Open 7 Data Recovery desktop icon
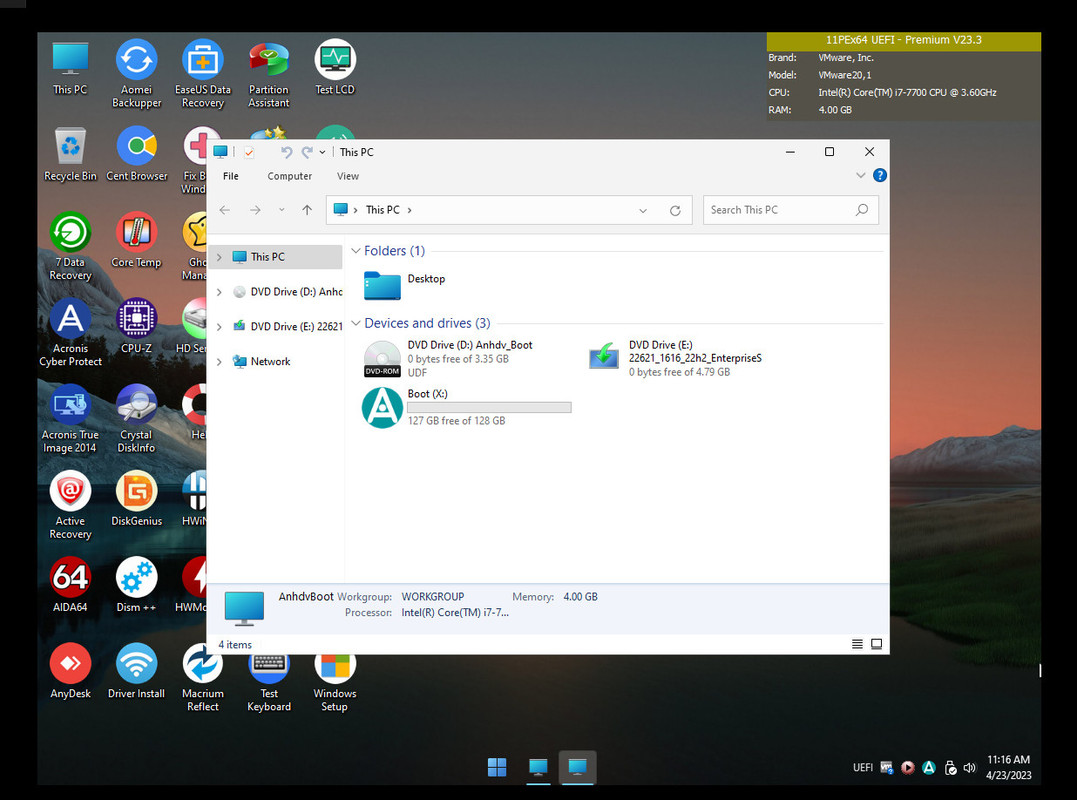Image resolution: width=1077 pixels, height=800 pixels. (70, 247)
